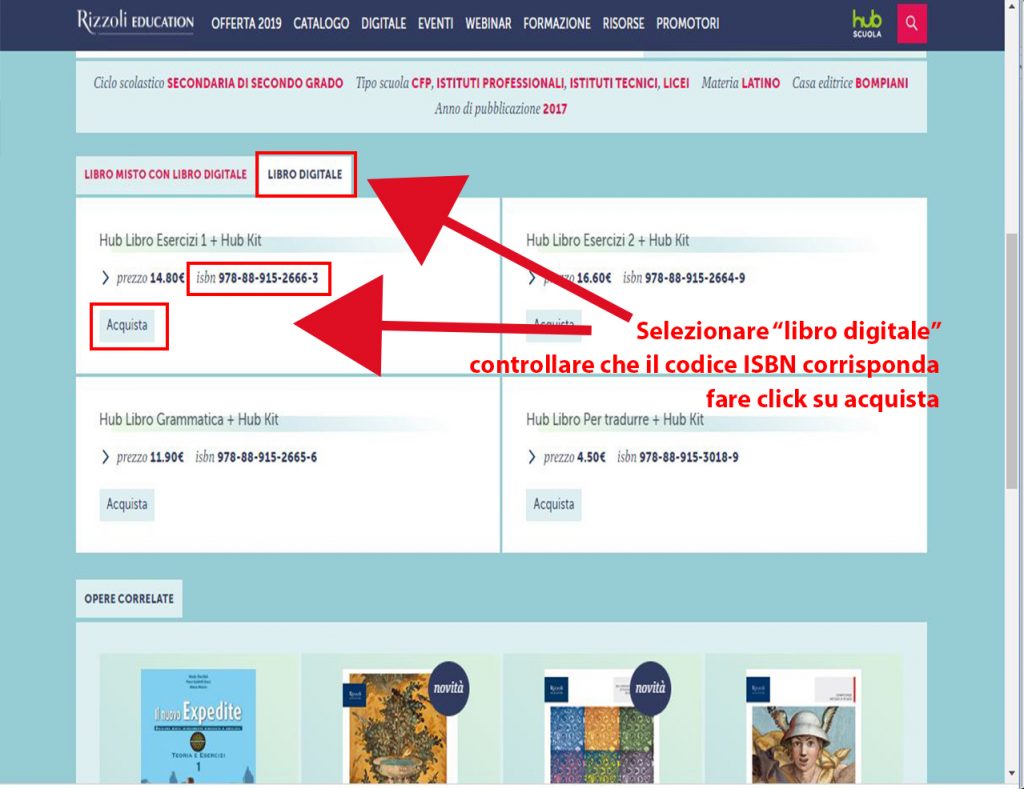This screenshot has width=1024, height=789.
Task: Click the vertical scrollbar thumb
Action: coord(1012,361)
